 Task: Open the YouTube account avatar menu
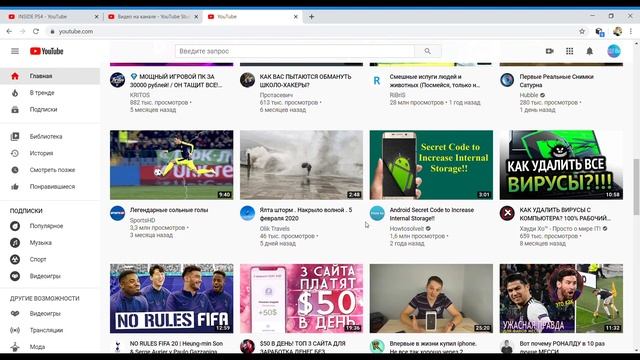[x=613, y=51]
